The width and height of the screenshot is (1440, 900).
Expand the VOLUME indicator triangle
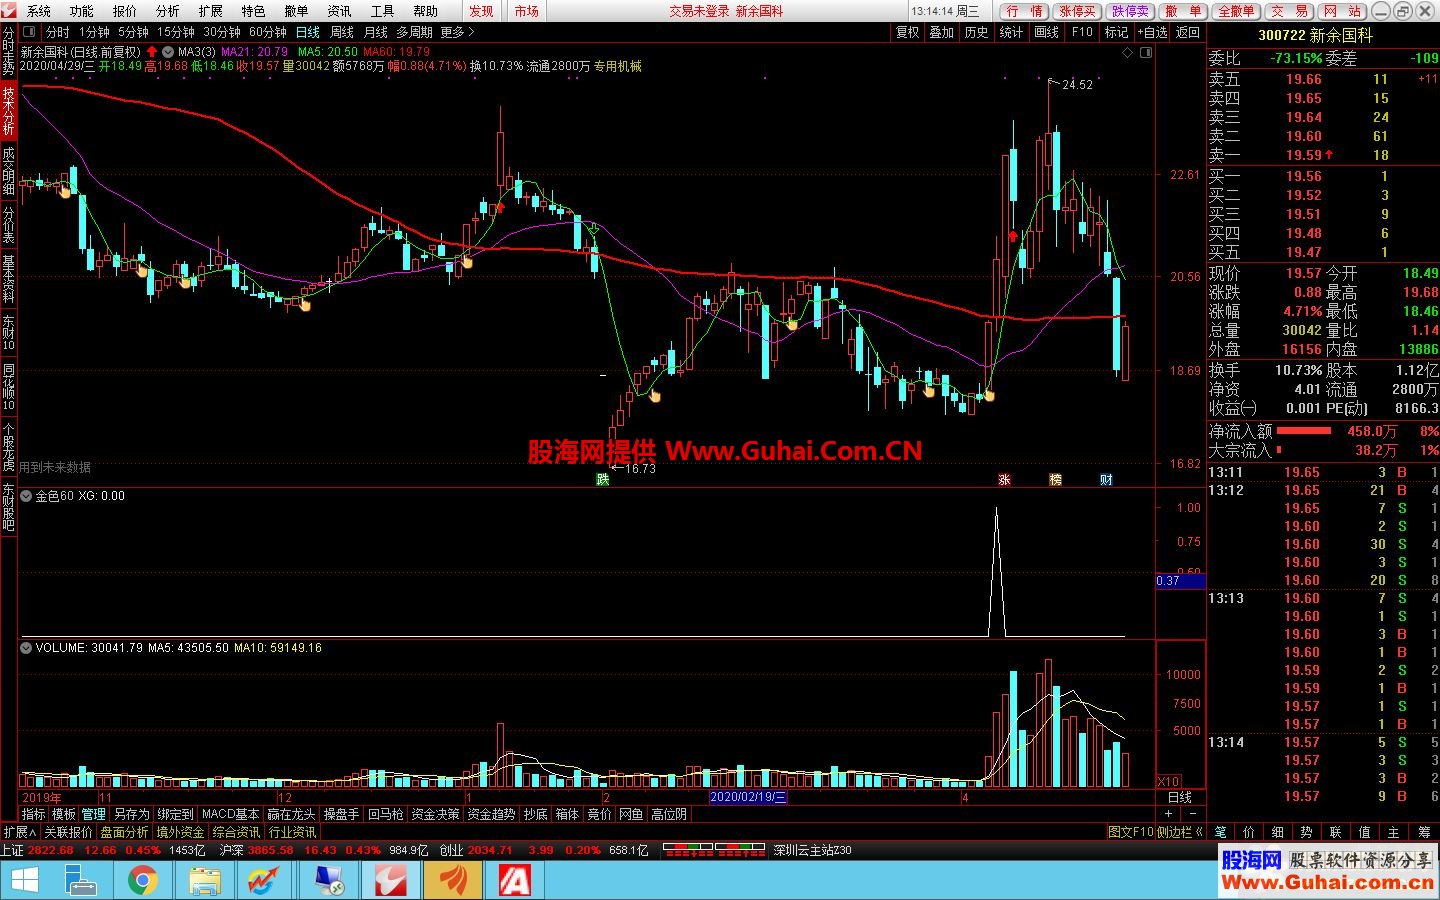click(27, 648)
